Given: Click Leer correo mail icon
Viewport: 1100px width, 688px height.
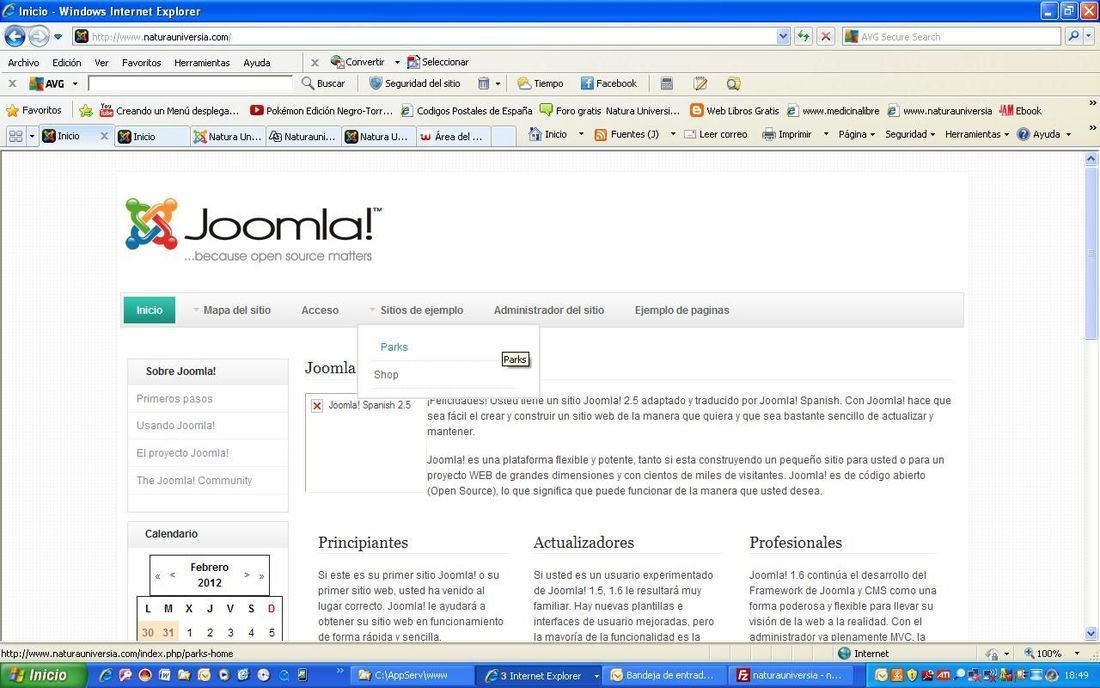Looking at the screenshot, I should [690, 134].
